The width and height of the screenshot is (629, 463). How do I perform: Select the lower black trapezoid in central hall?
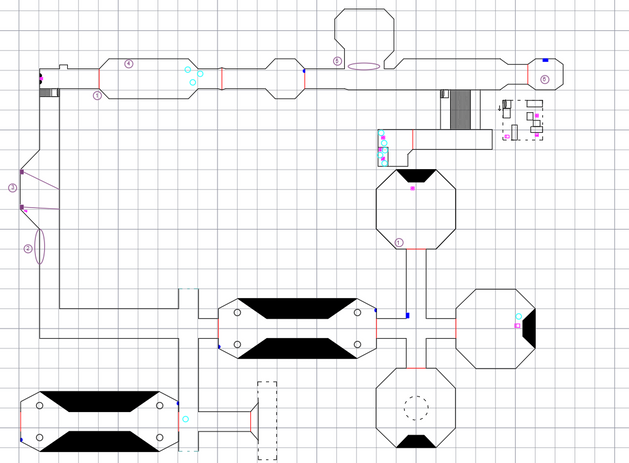297,348
